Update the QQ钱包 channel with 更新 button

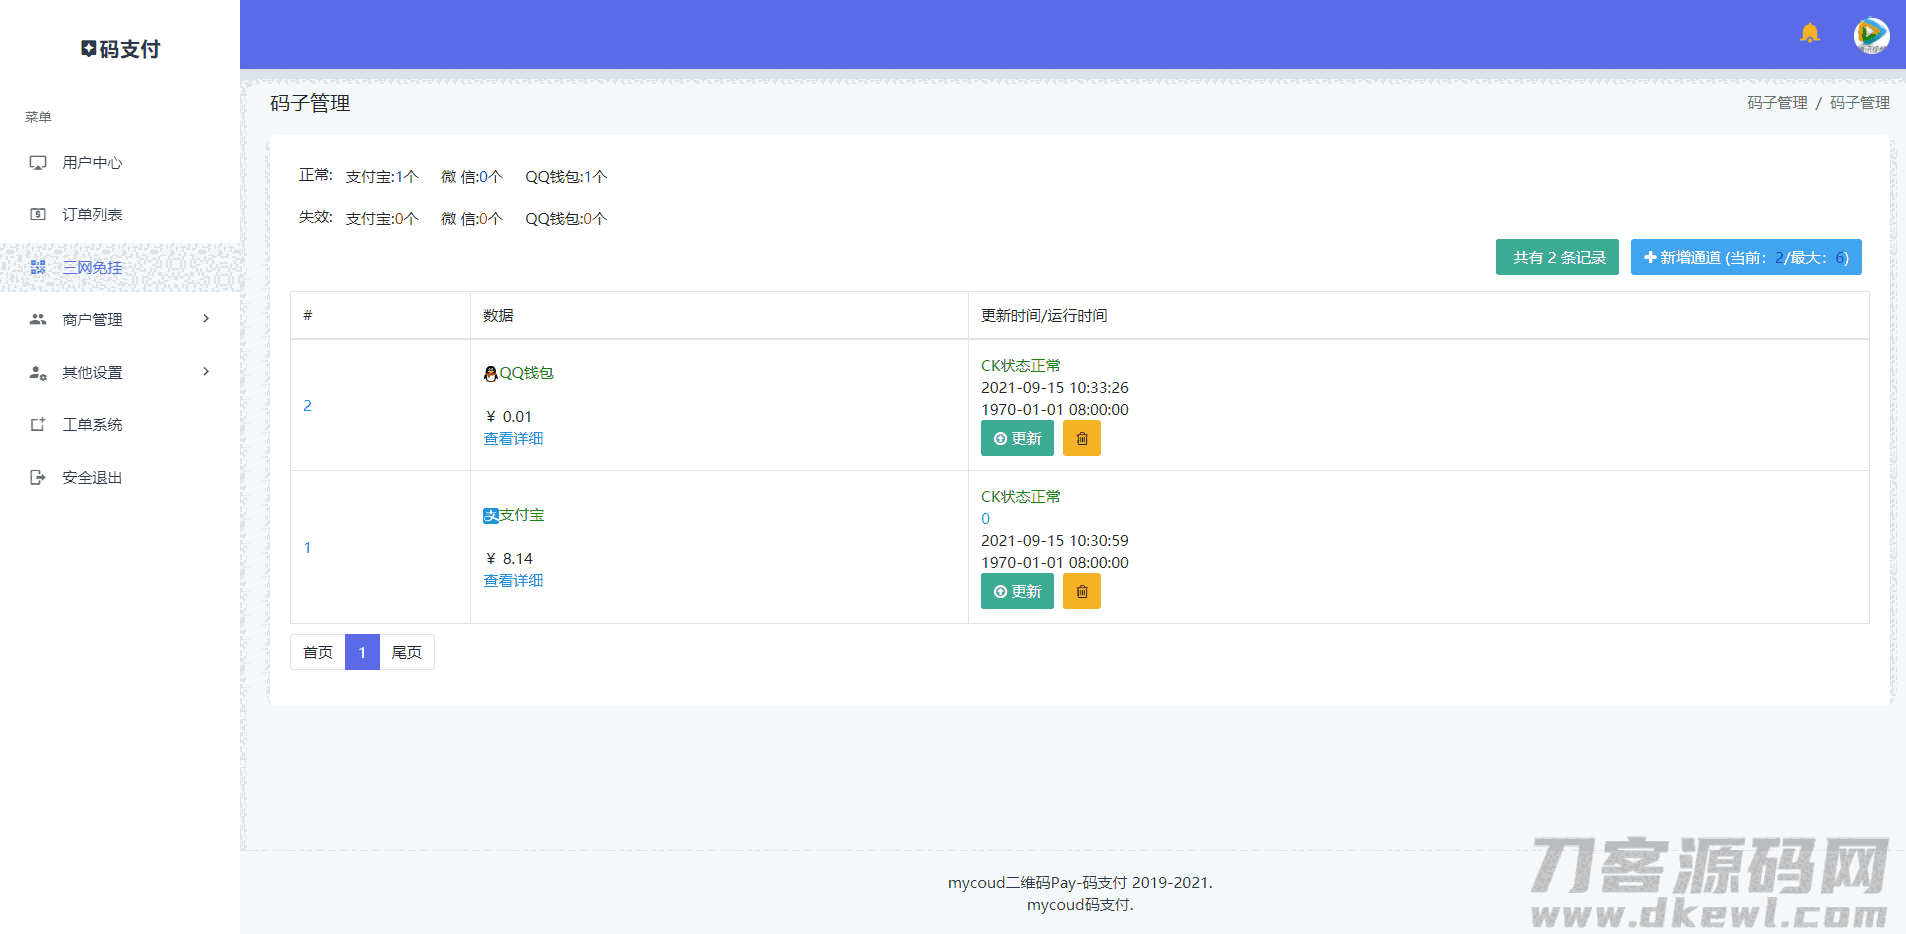click(x=1016, y=439)
